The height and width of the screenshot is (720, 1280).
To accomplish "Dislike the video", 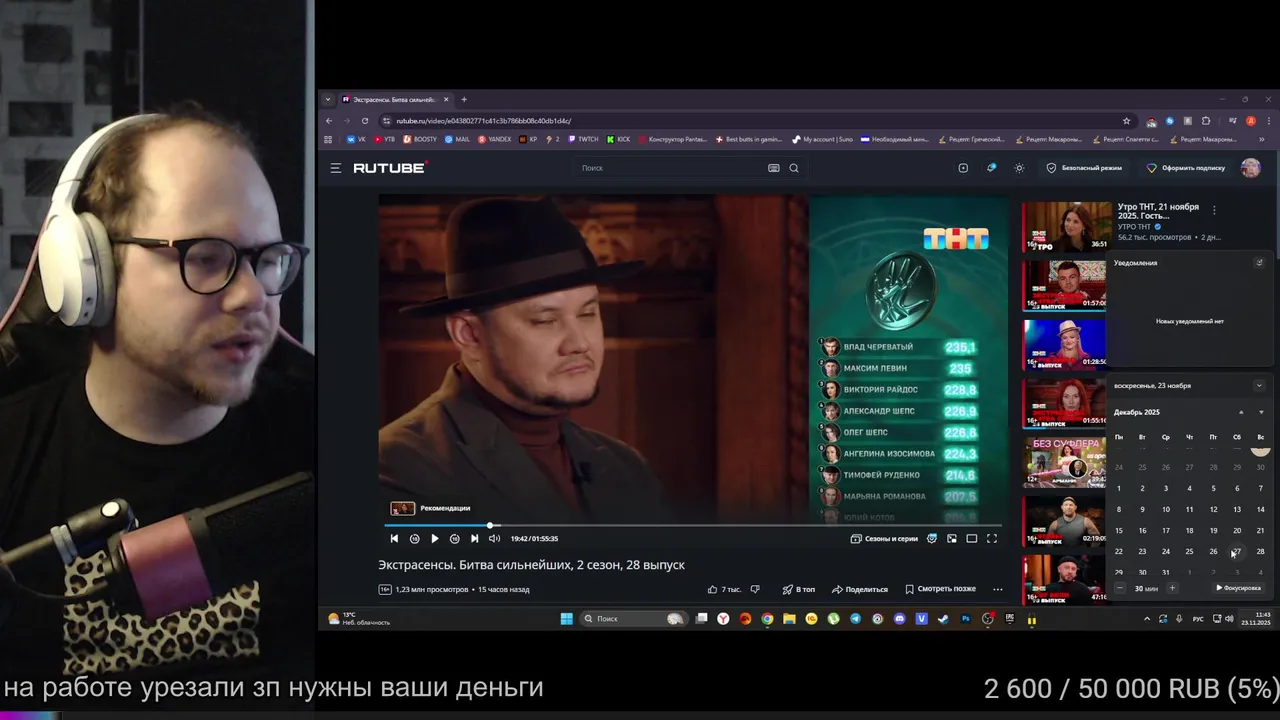I will pyautogui.click(x=755, y=589).
